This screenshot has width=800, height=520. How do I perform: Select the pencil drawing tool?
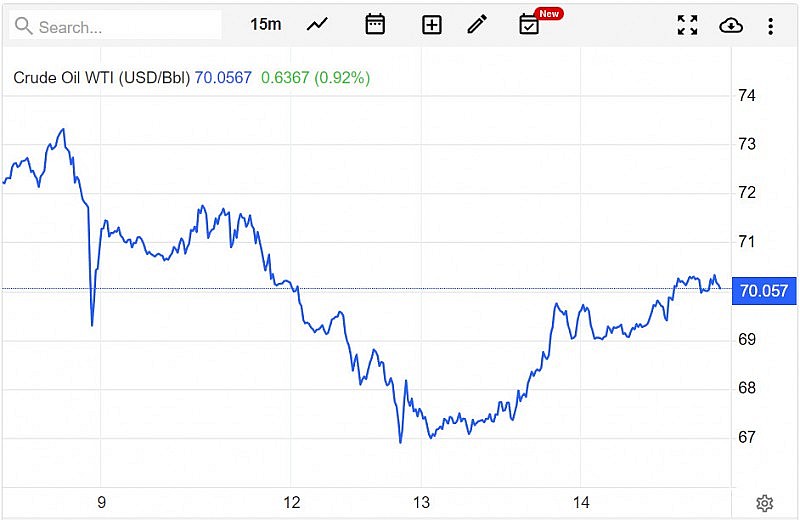tap(477, 25)
